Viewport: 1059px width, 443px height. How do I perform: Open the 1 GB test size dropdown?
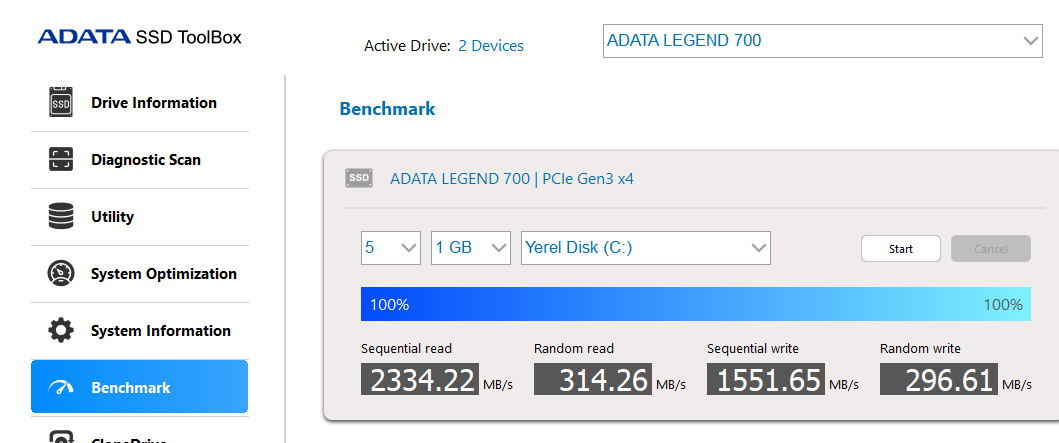tap(471, 248)
